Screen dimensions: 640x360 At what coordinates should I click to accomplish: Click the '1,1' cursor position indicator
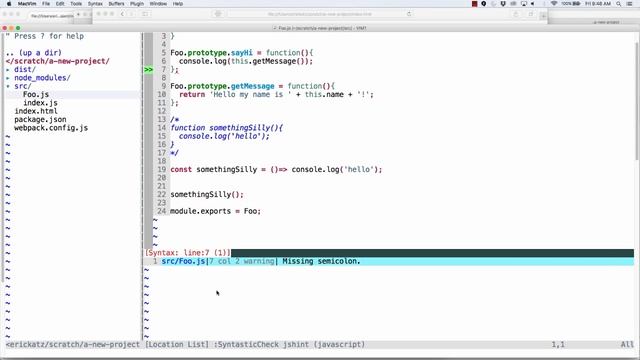click(558, 344)
